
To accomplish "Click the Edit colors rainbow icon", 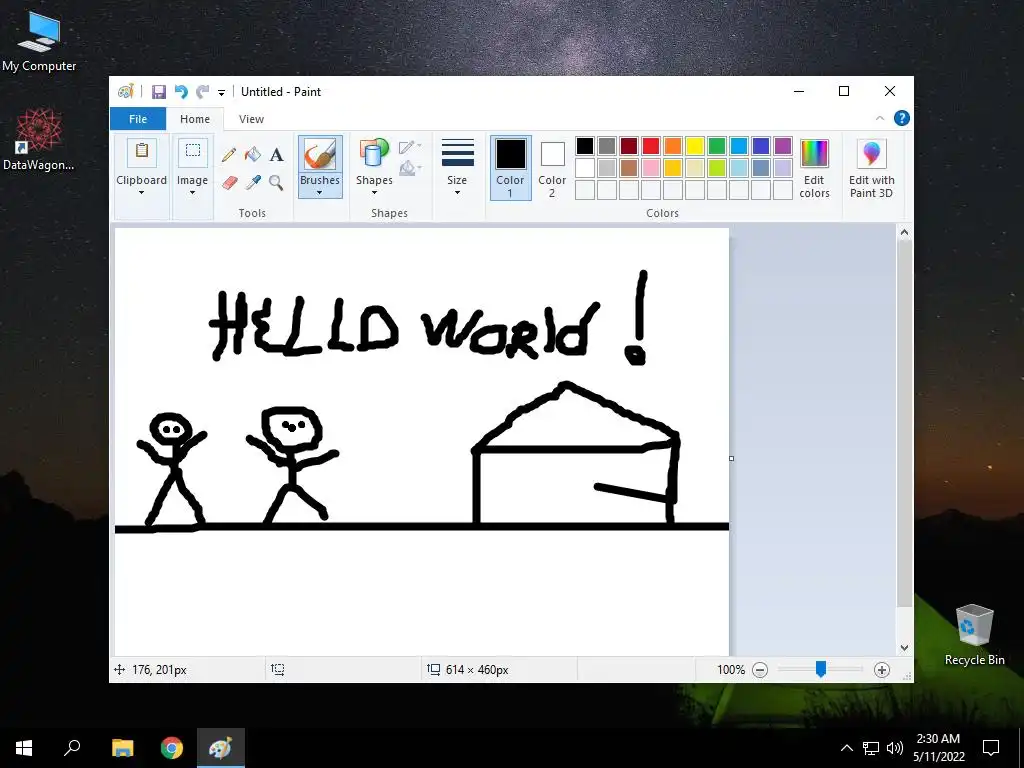I will click(x=814, y=154).
